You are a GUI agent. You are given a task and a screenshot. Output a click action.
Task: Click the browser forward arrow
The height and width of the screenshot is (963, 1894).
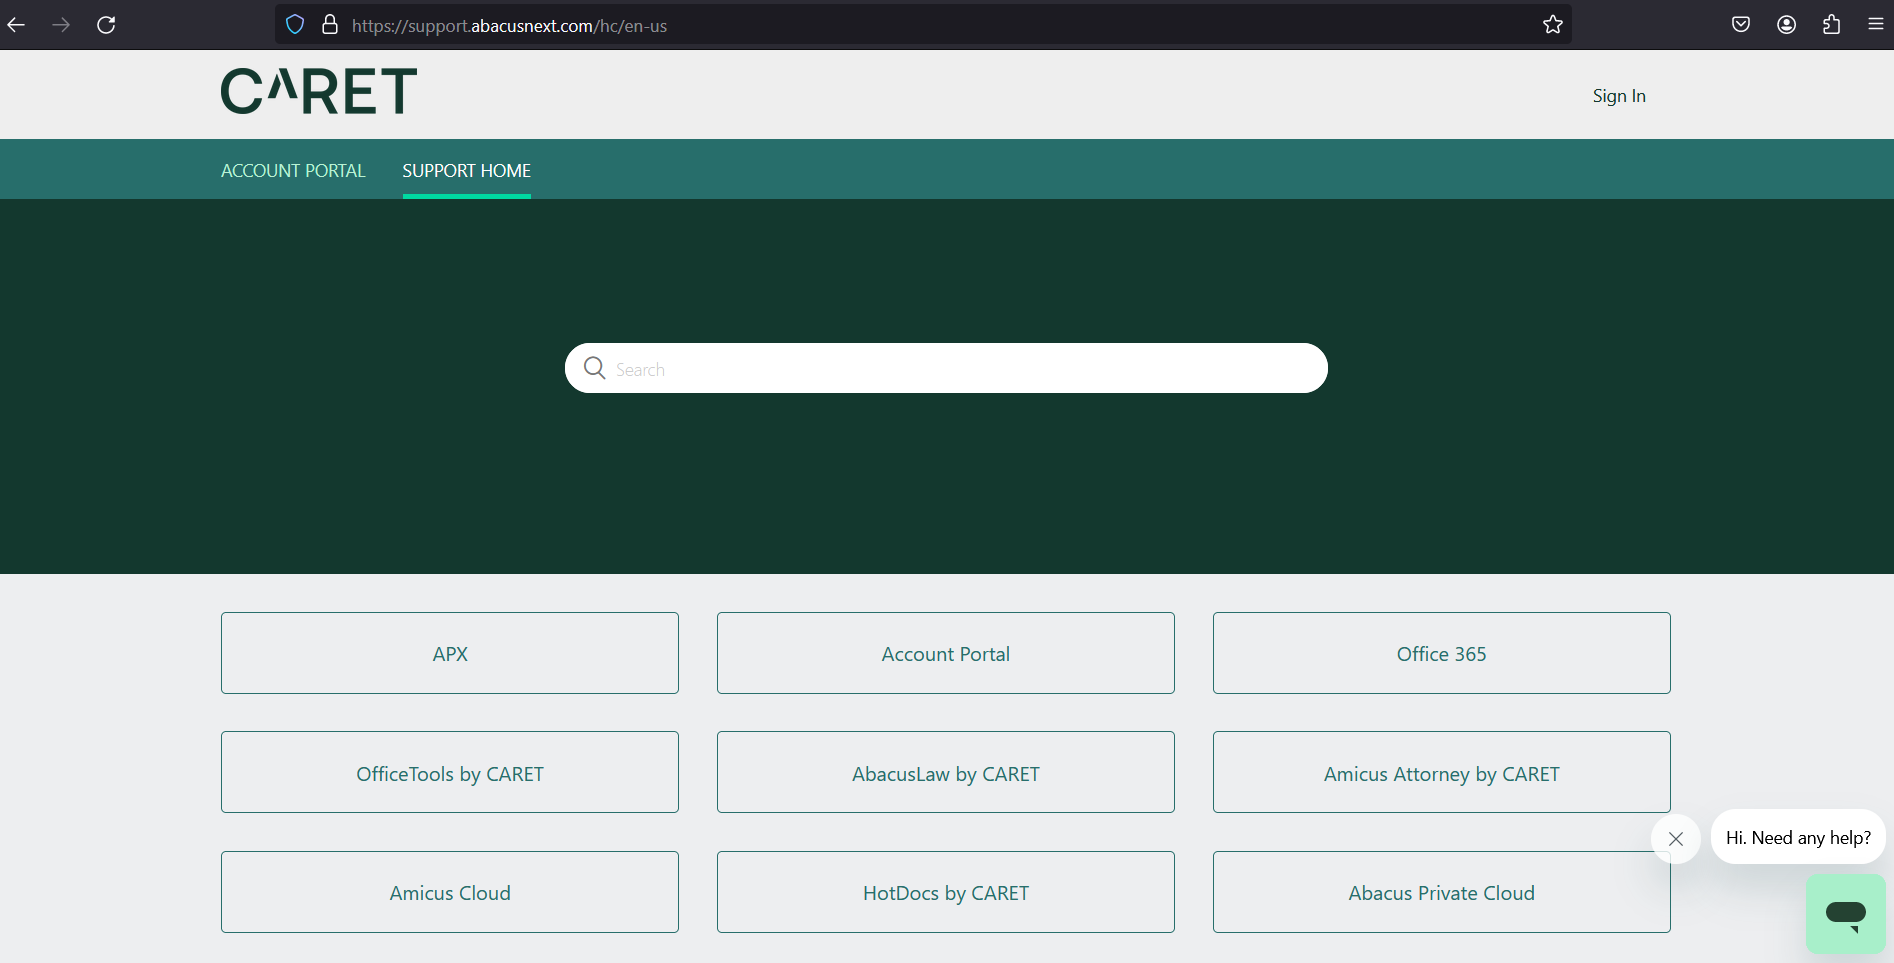pyautogui.click(x=61, y=25)
